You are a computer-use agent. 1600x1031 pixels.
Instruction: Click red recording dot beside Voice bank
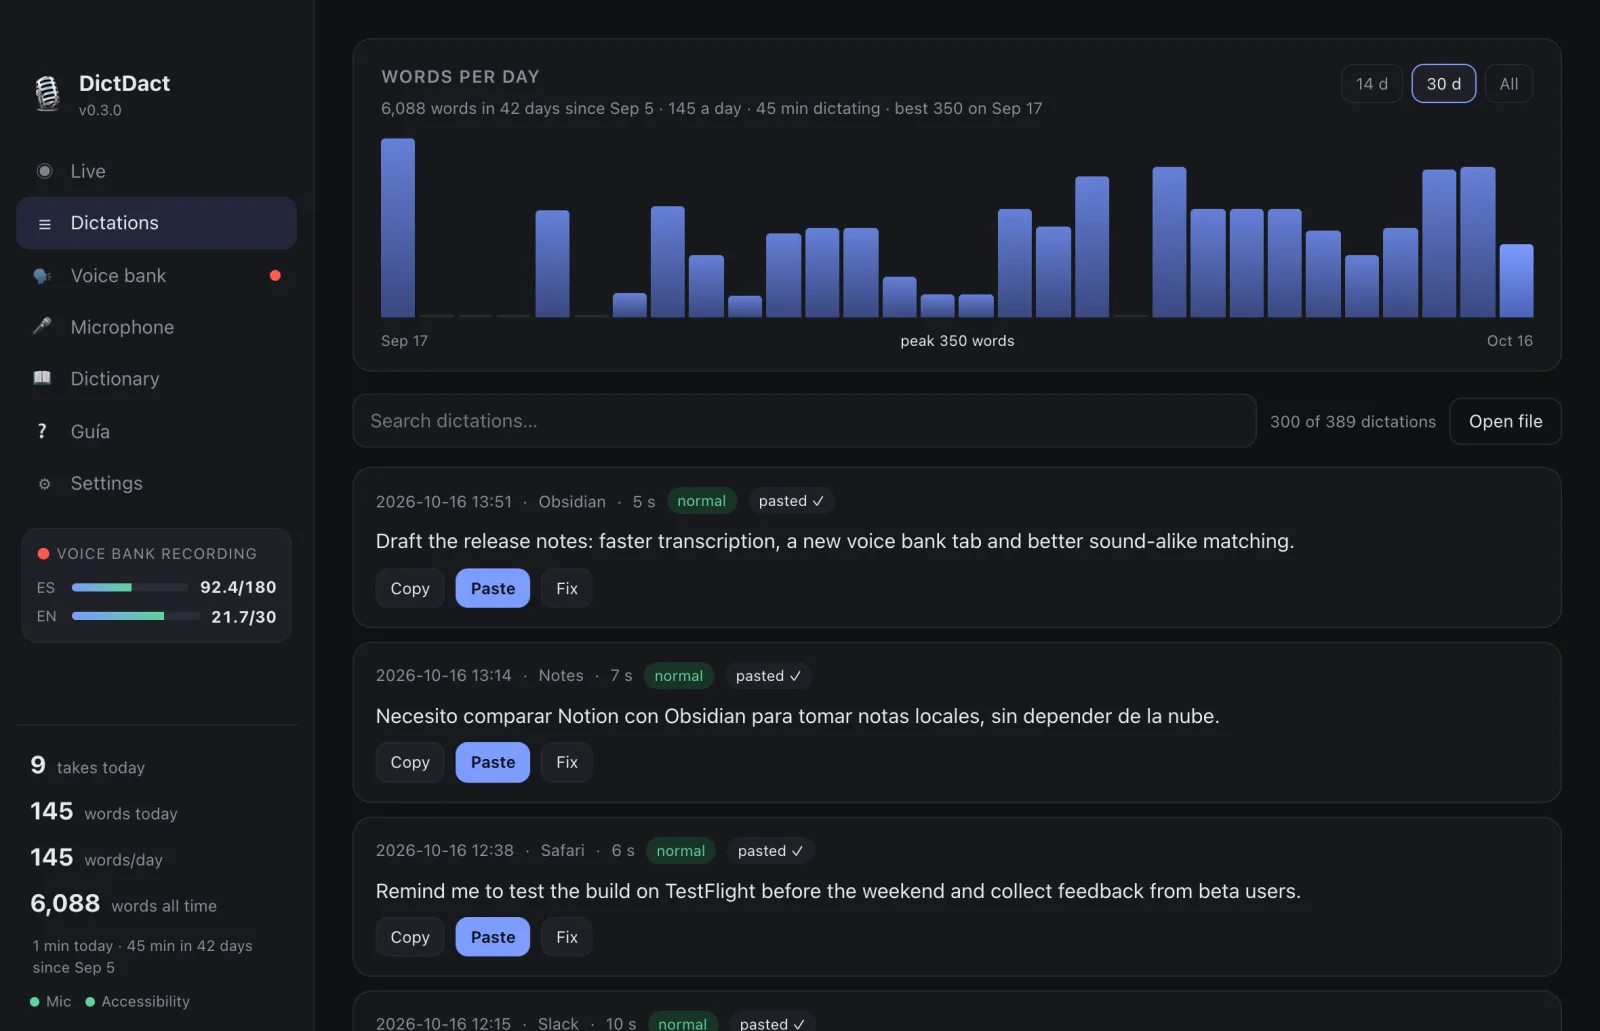275,276
